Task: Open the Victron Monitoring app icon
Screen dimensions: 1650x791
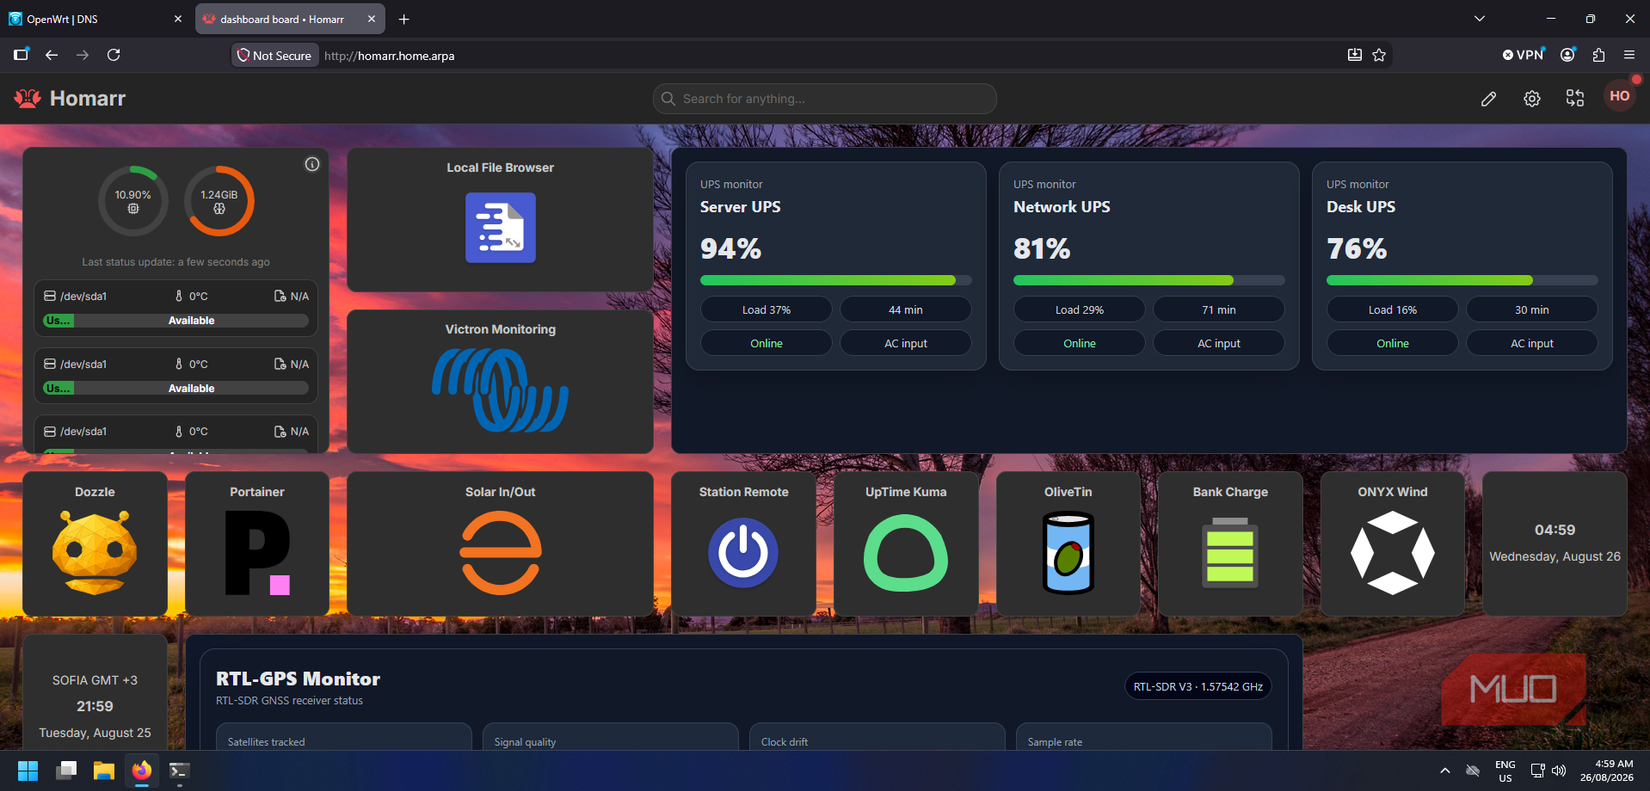Action: pyautogui.click(x=500, y=389)
